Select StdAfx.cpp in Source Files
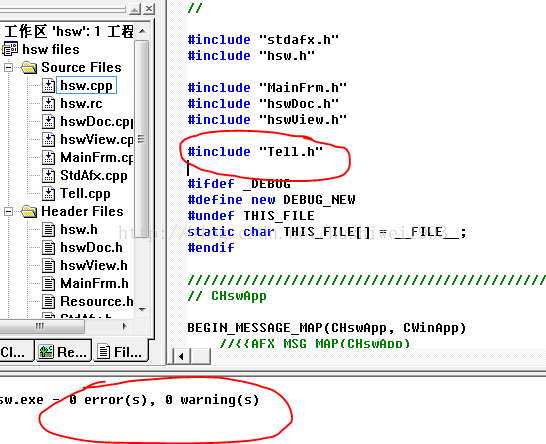Viewport: 546px width, 444px height. click(94, 176)
